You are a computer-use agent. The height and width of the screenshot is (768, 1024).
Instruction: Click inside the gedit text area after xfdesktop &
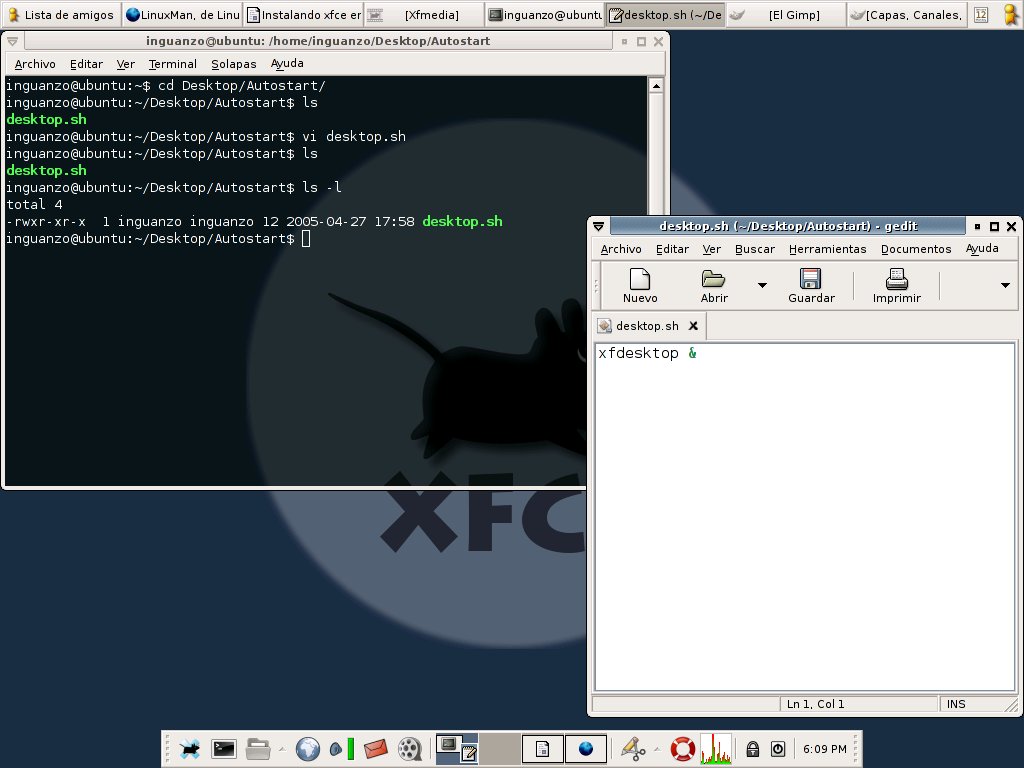[805, 516]
